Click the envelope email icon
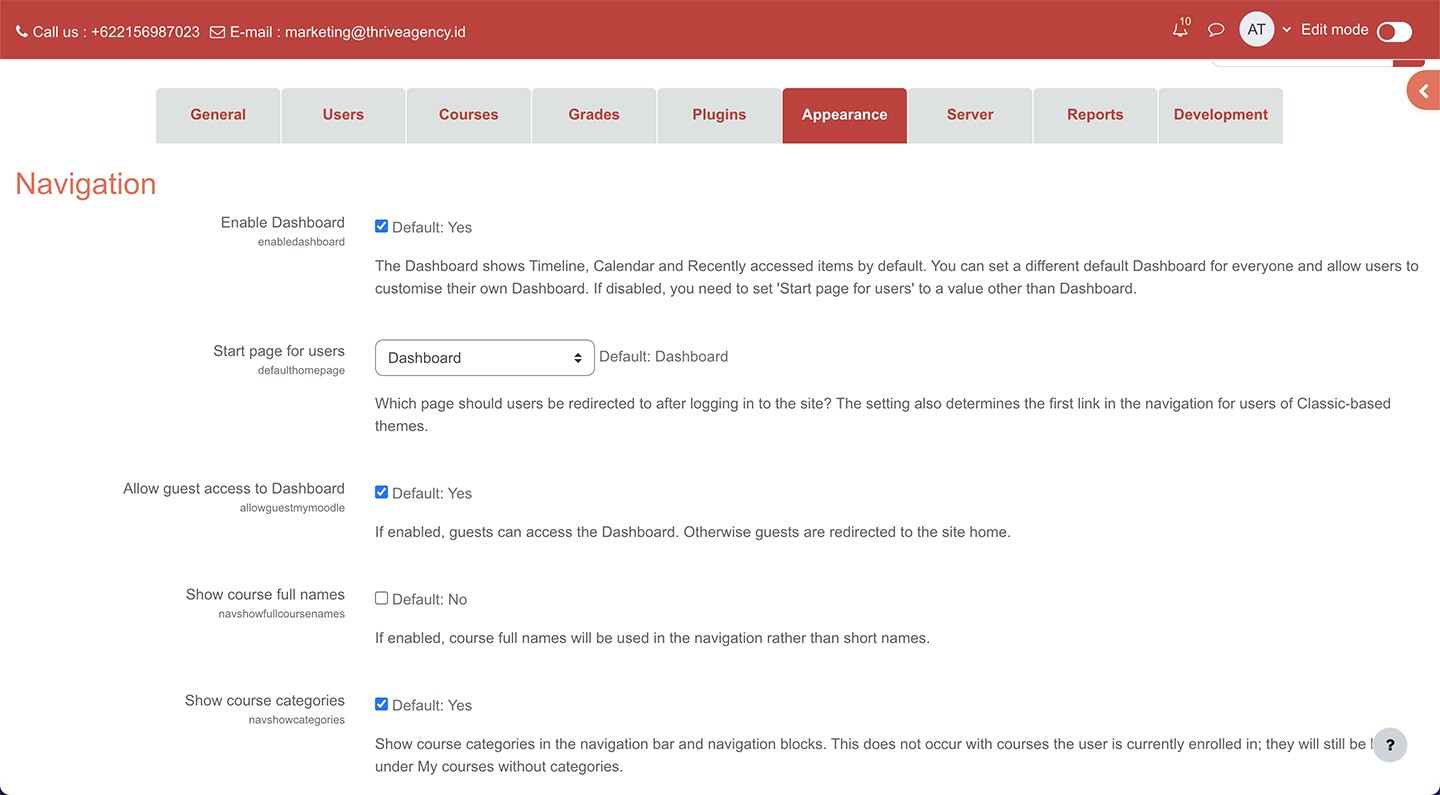 (217, 32)
